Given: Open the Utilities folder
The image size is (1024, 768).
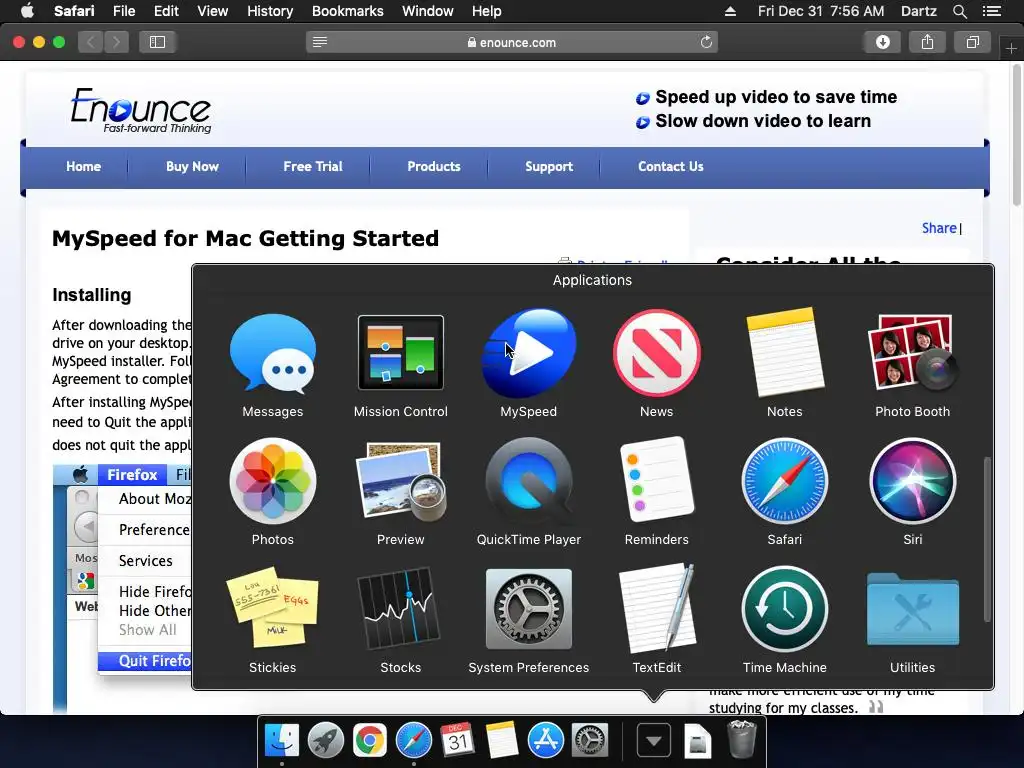Looking at the screenshot, I should pyautogui.click(x=912, y=609).
